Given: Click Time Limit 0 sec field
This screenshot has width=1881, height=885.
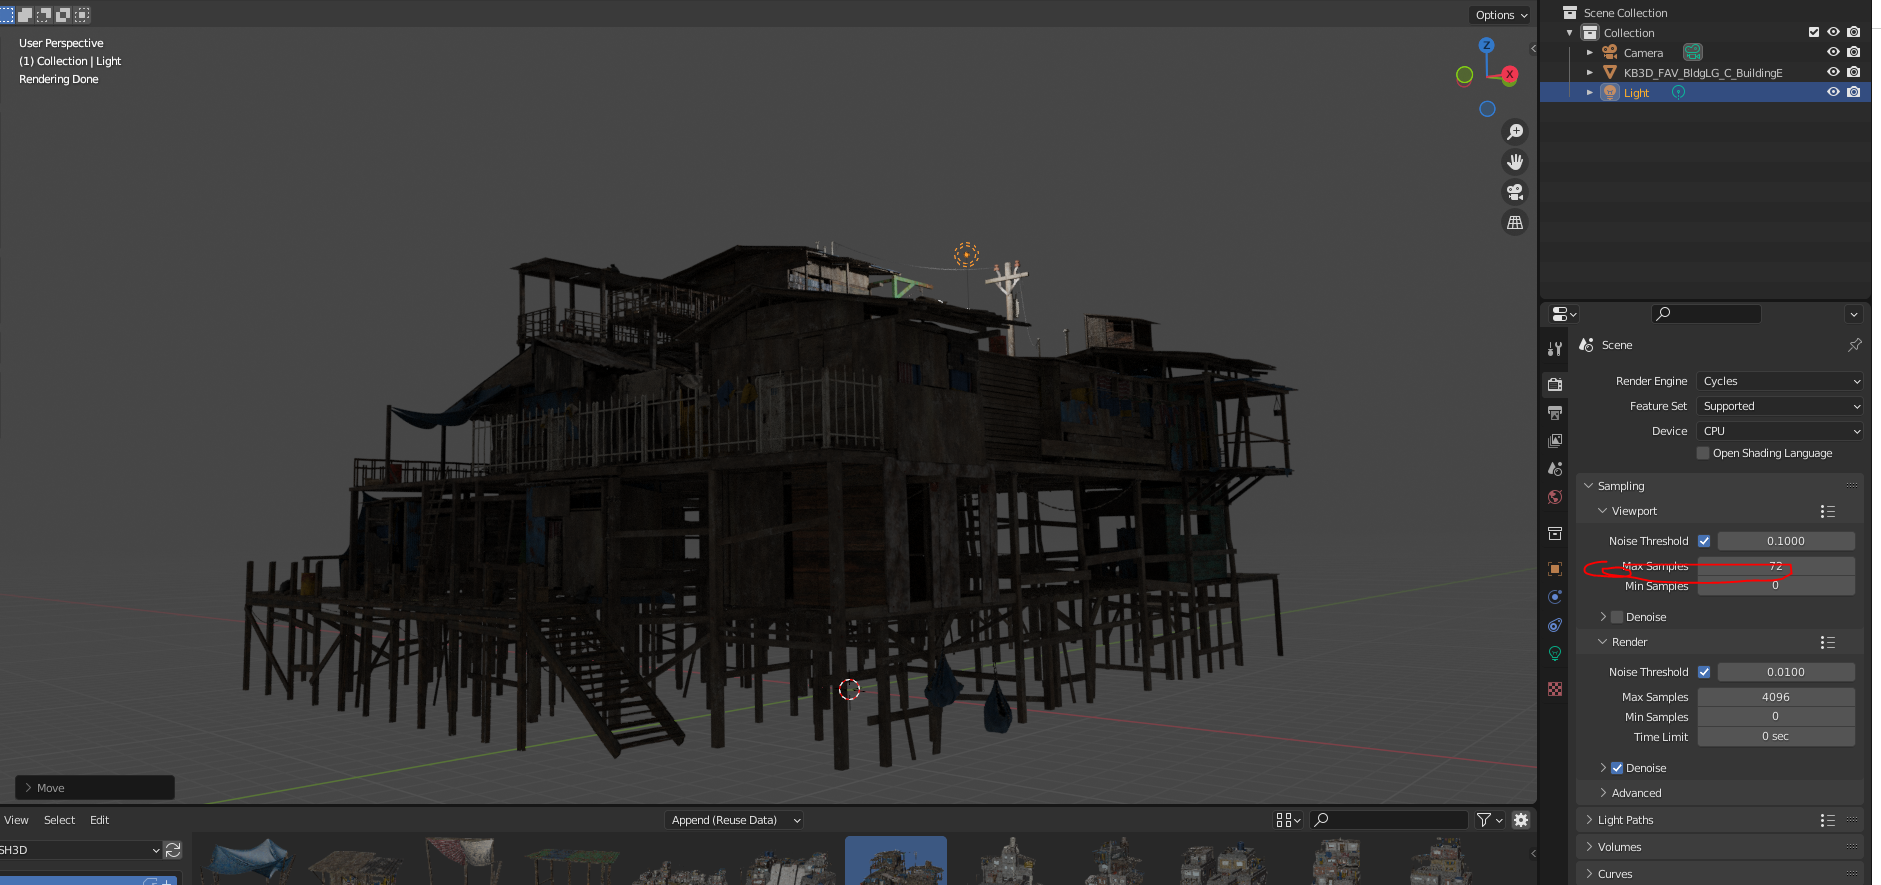Looking at the screenshot, I should [1776, 737].
